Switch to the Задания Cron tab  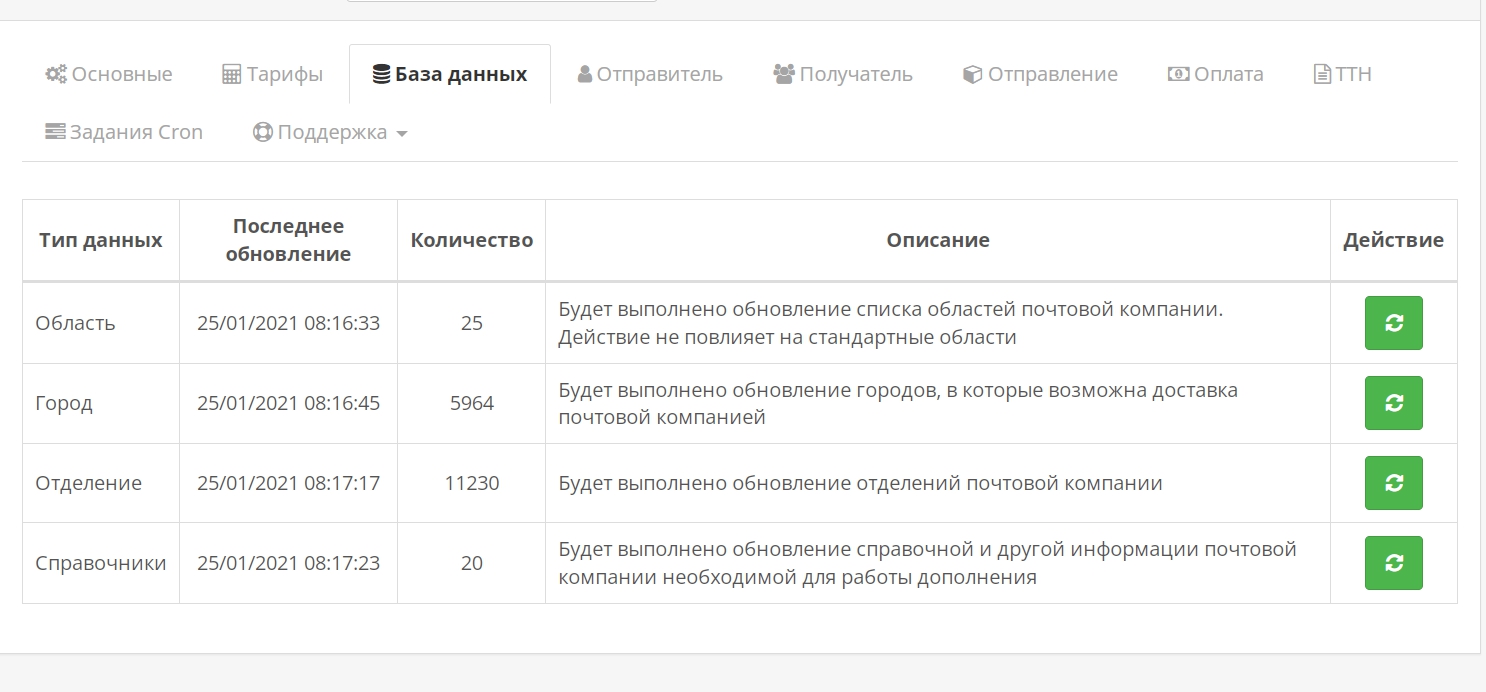(124, 133)
